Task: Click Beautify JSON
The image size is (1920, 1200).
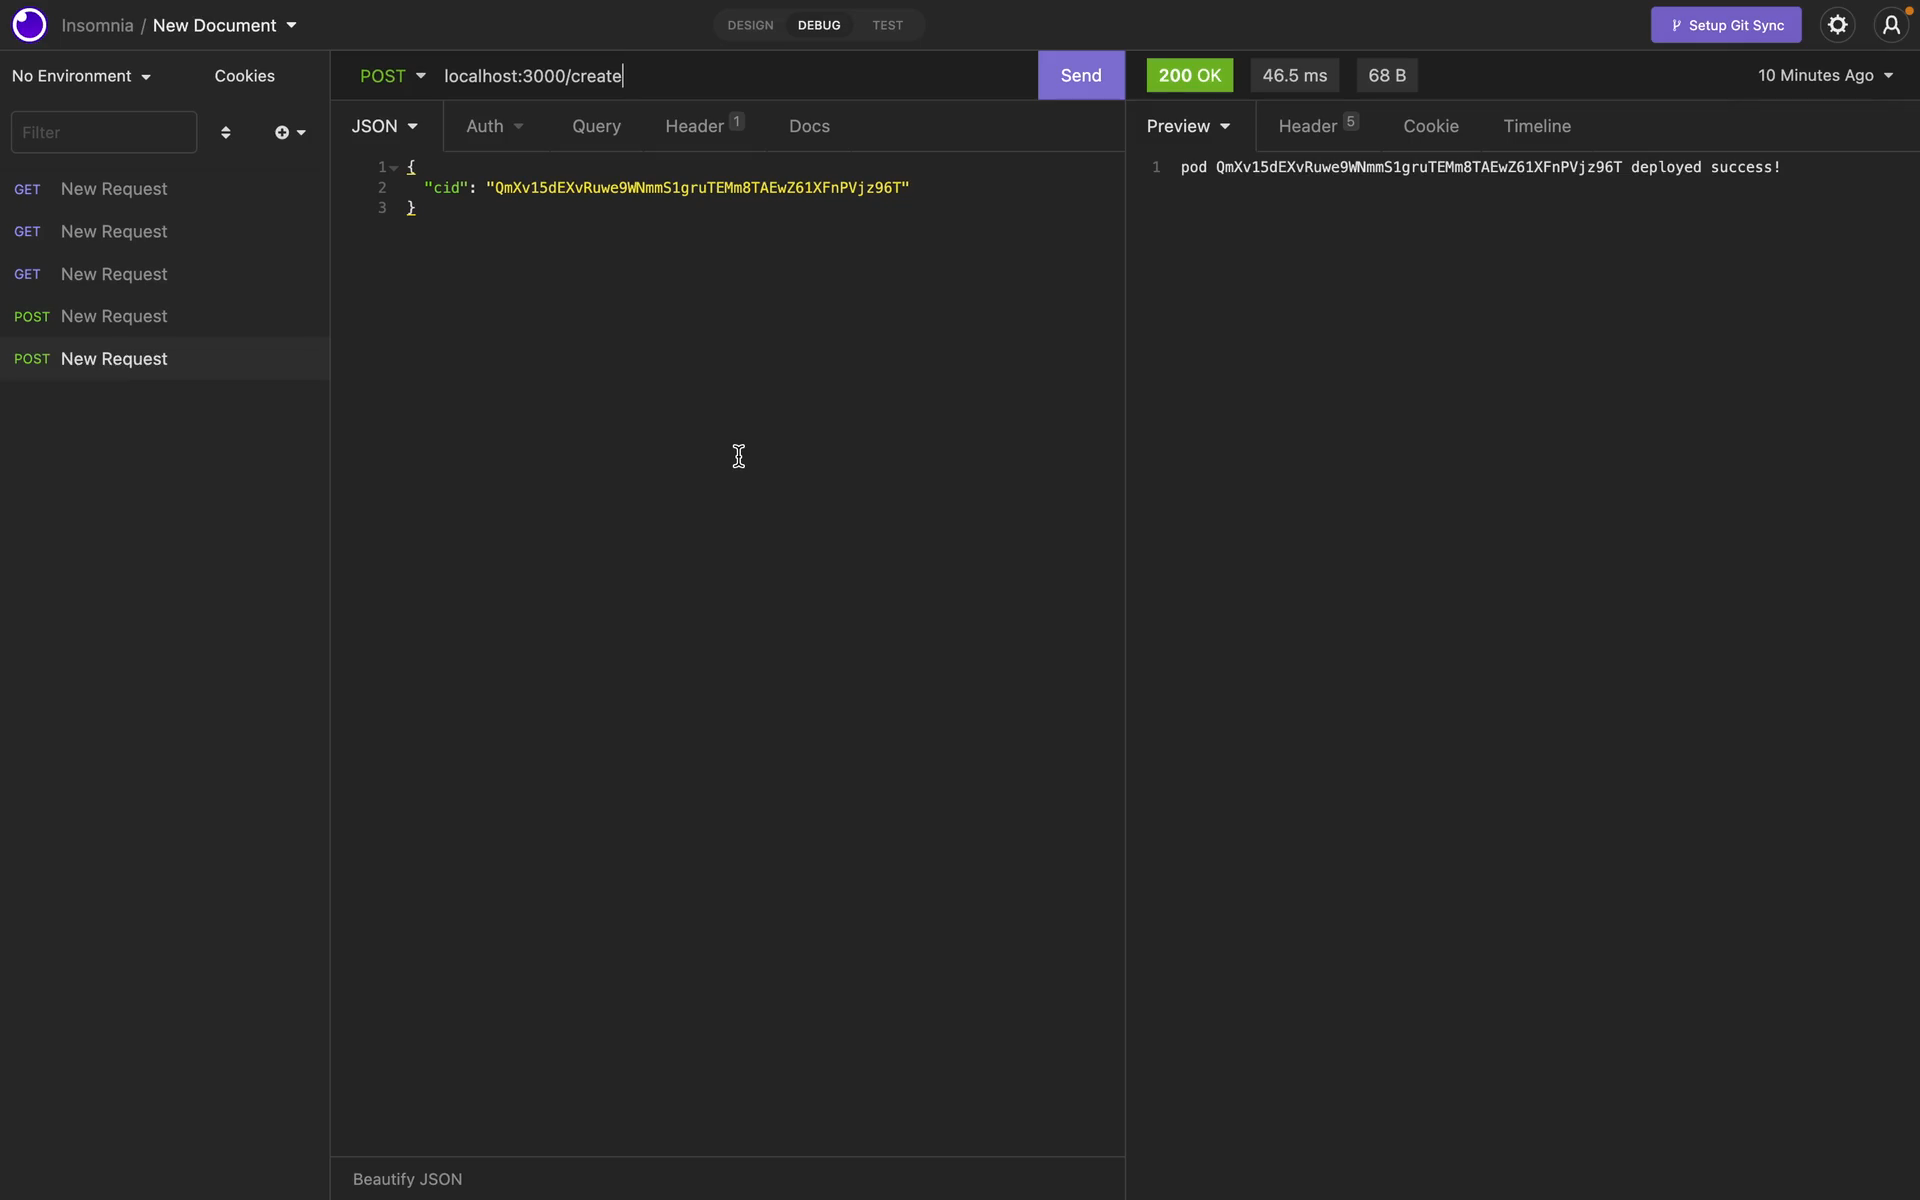Action: pyautogui.click(x=407, y=1179)
